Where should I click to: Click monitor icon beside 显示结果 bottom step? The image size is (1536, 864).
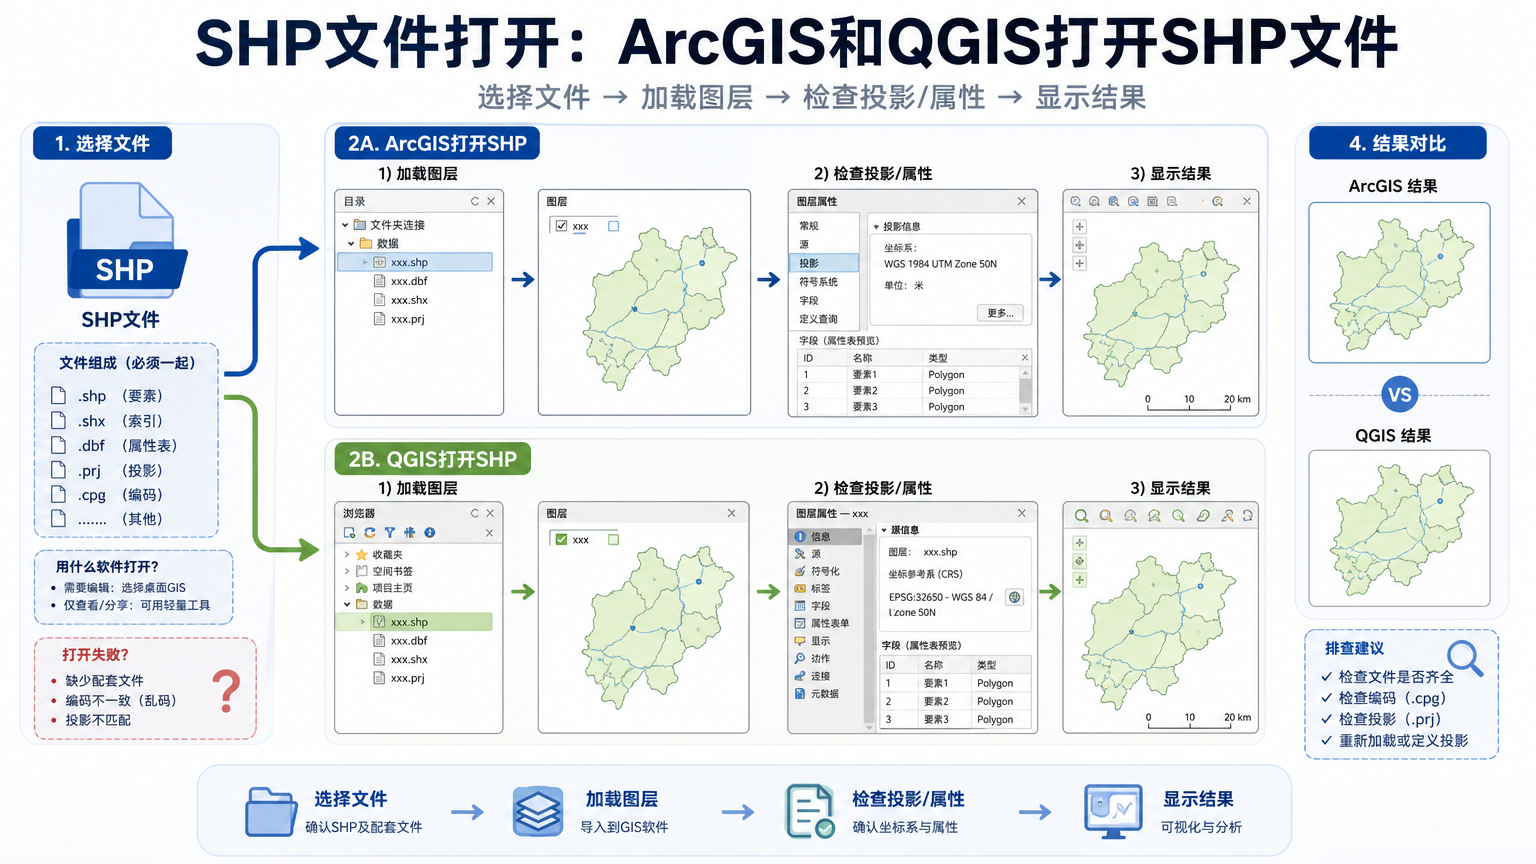pos(1113,812)
